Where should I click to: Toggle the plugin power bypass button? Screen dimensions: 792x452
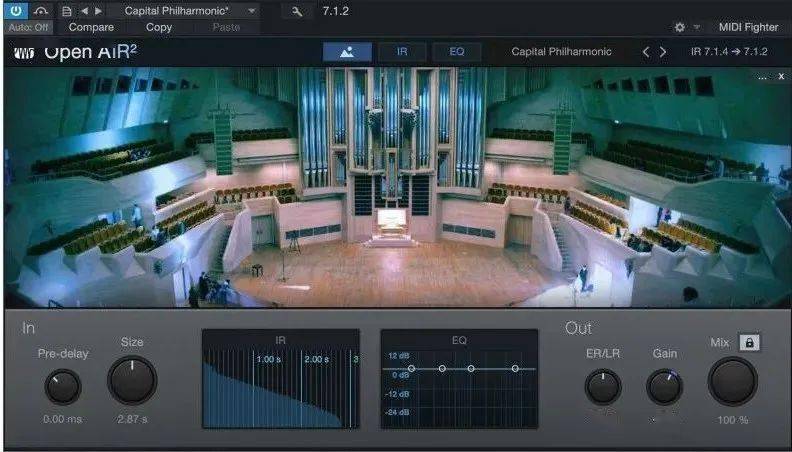(x=17, y=11)
